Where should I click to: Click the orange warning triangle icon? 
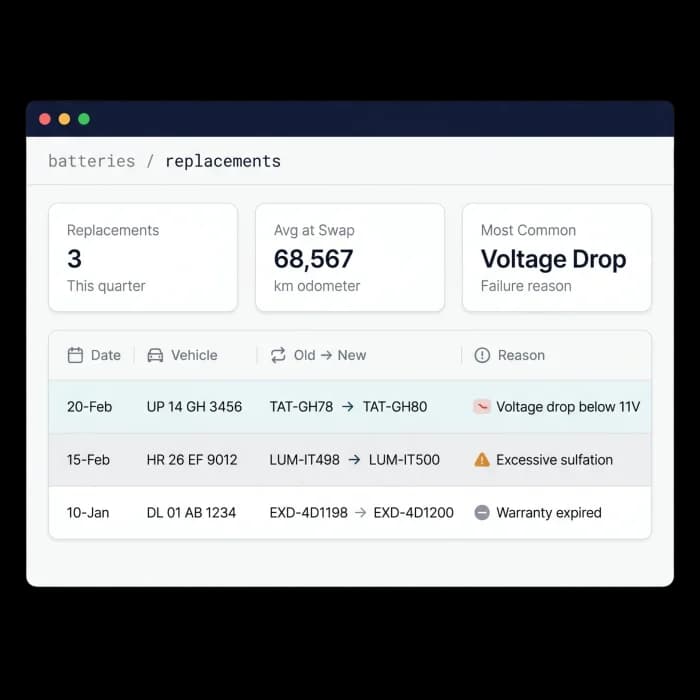coord(482,459)
